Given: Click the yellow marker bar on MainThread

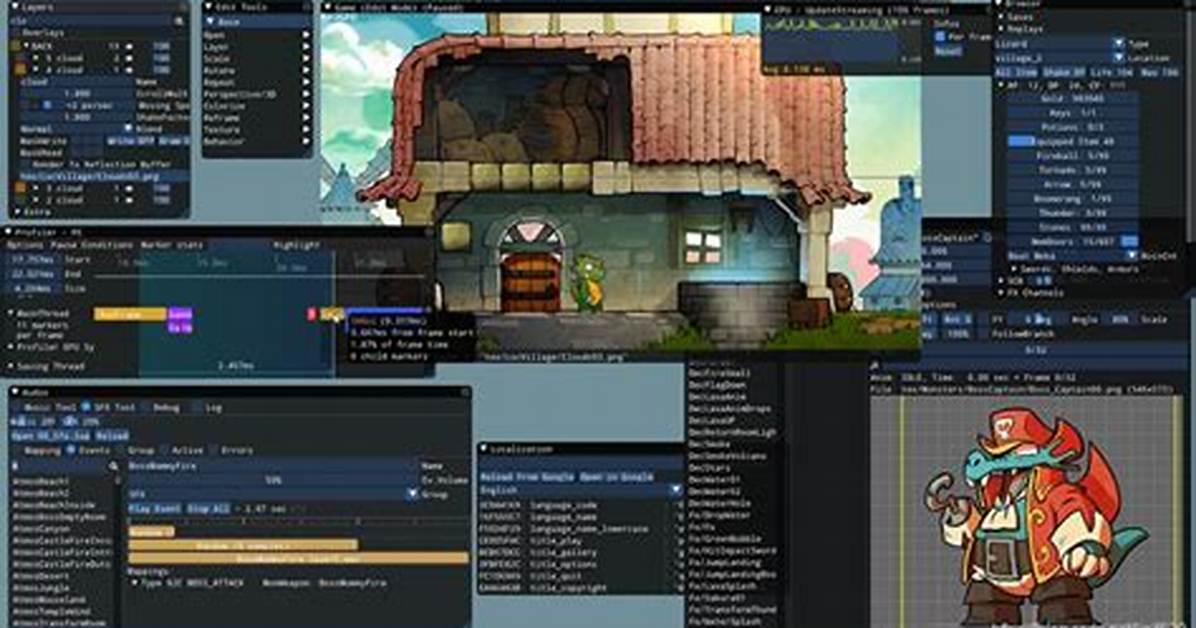Looking at the screenshot, I should [x=130, y=314].
